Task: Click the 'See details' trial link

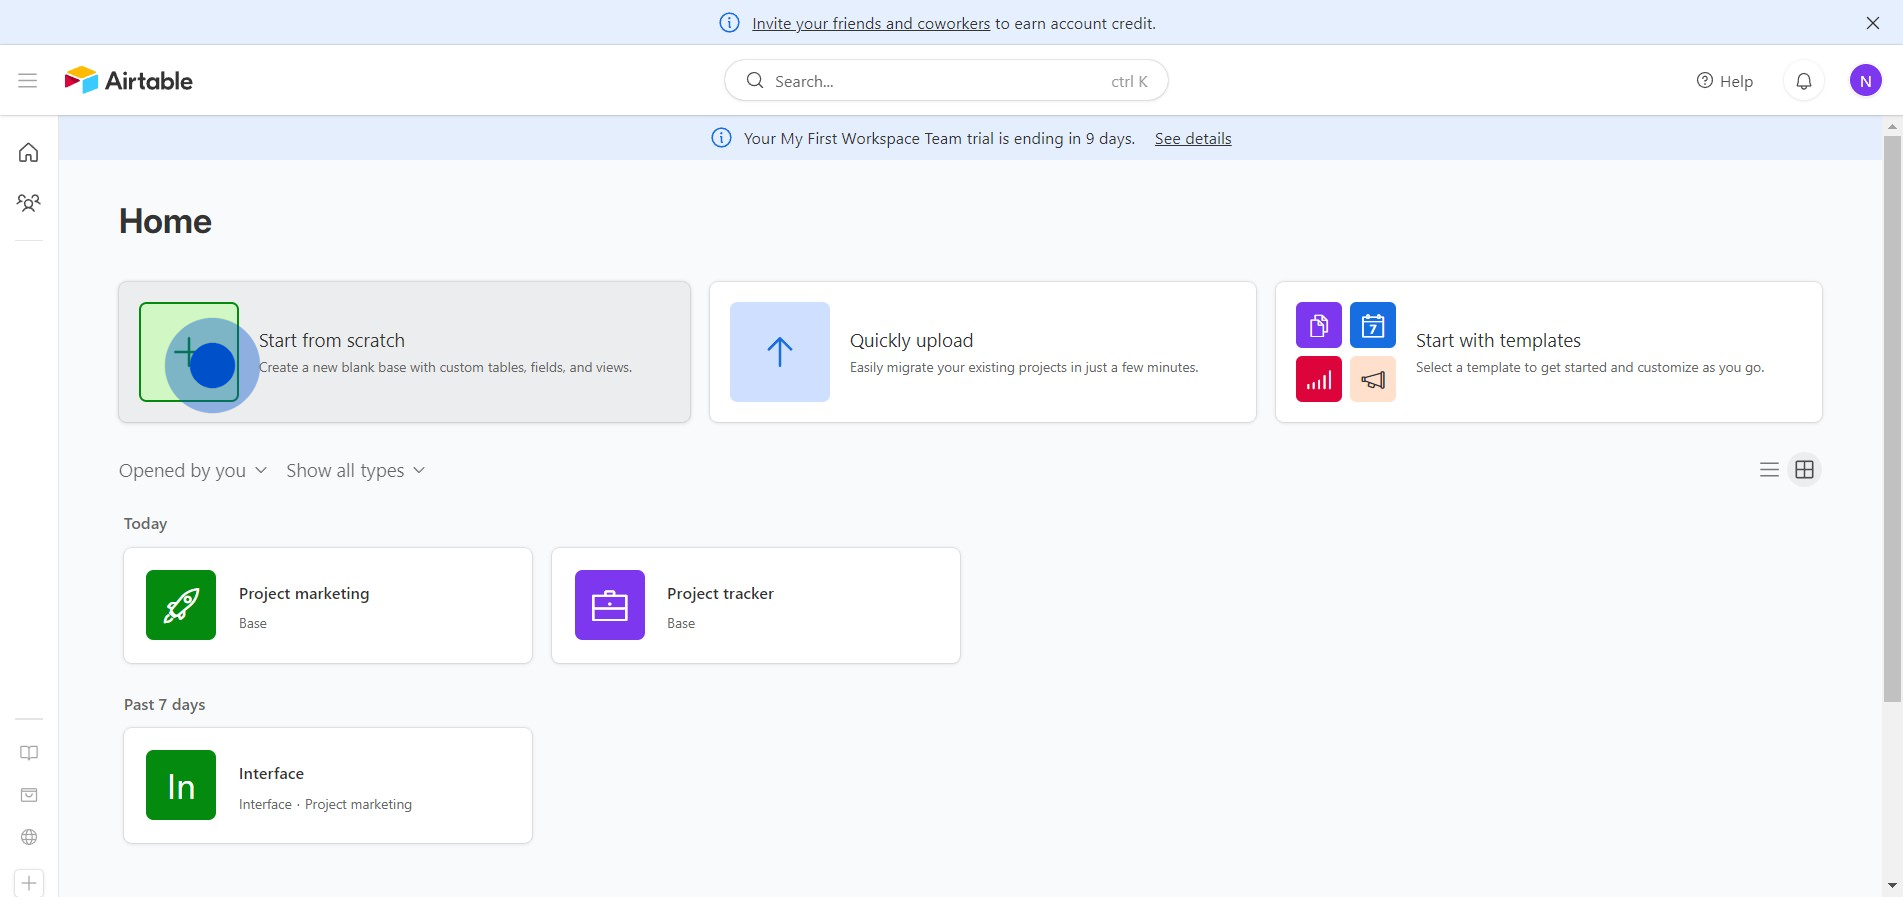Action: pyautogui.click(x=1192, y=139)
